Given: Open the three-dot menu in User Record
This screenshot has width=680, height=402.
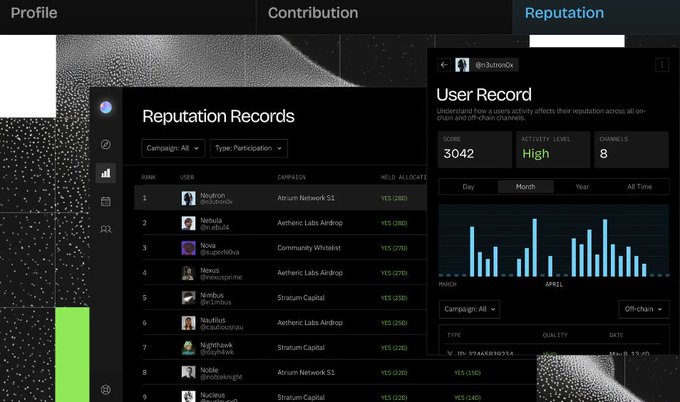Looking at the screenshot, I should [x=662, y=65].
